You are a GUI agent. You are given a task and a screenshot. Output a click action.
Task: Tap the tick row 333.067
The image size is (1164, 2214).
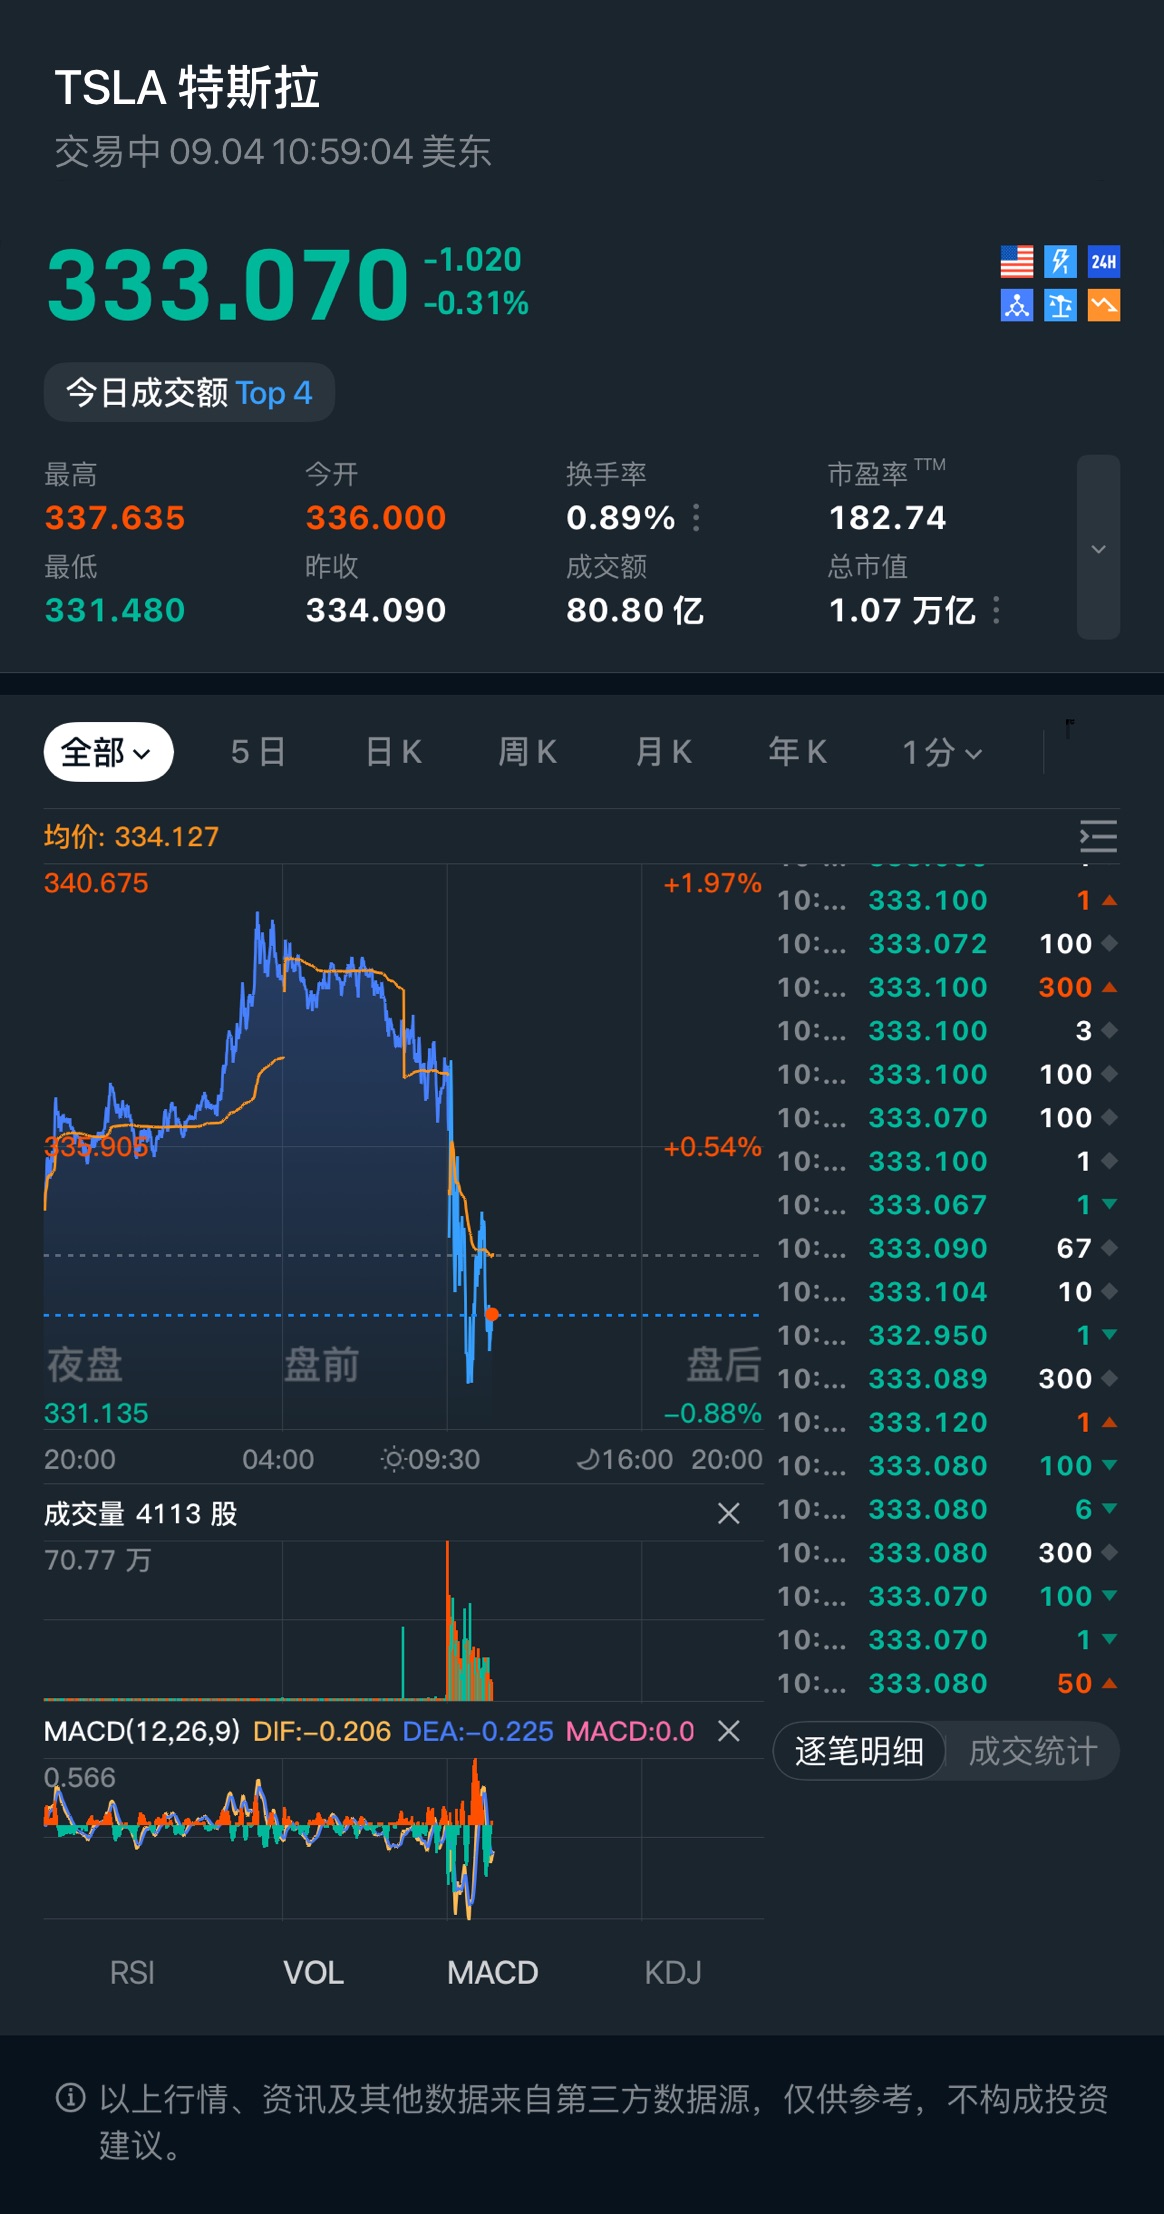[x=947, y=1204]
